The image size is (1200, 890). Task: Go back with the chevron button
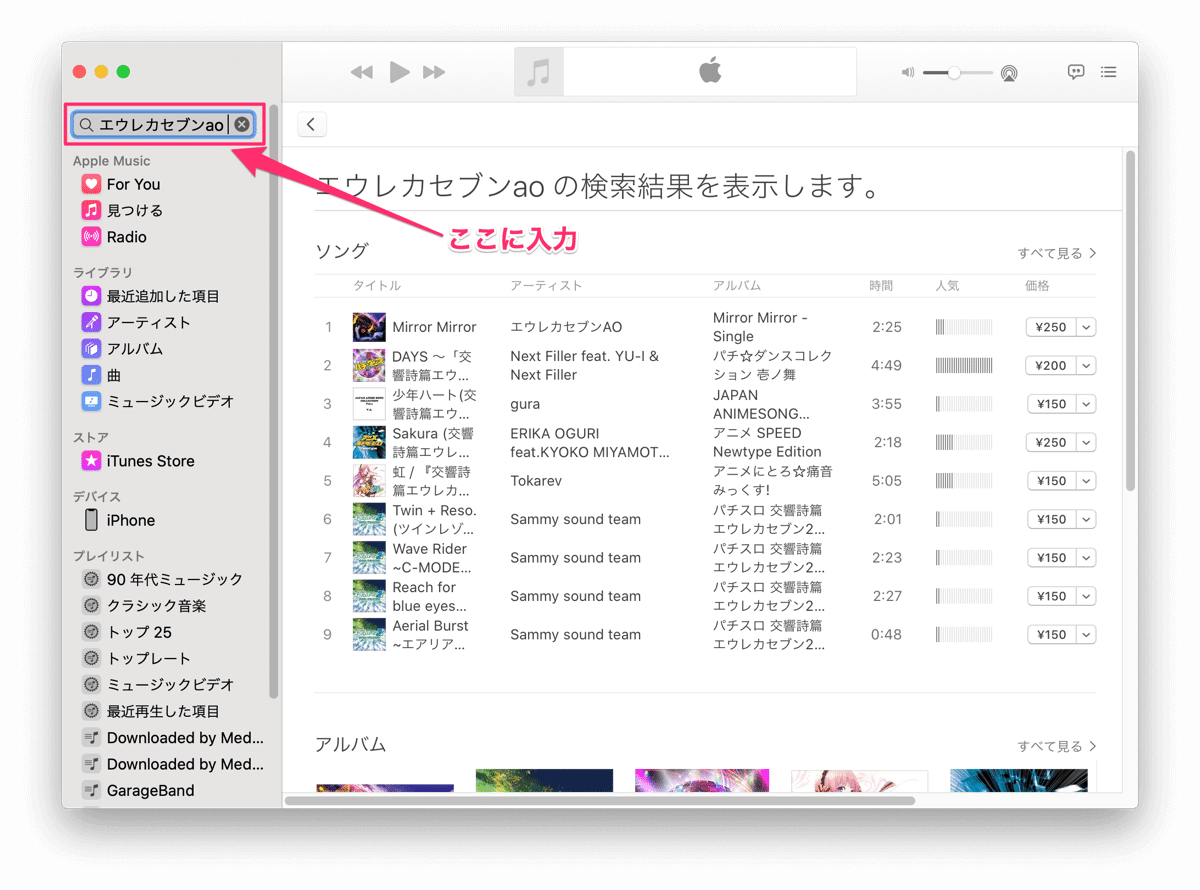pos(312,124)
